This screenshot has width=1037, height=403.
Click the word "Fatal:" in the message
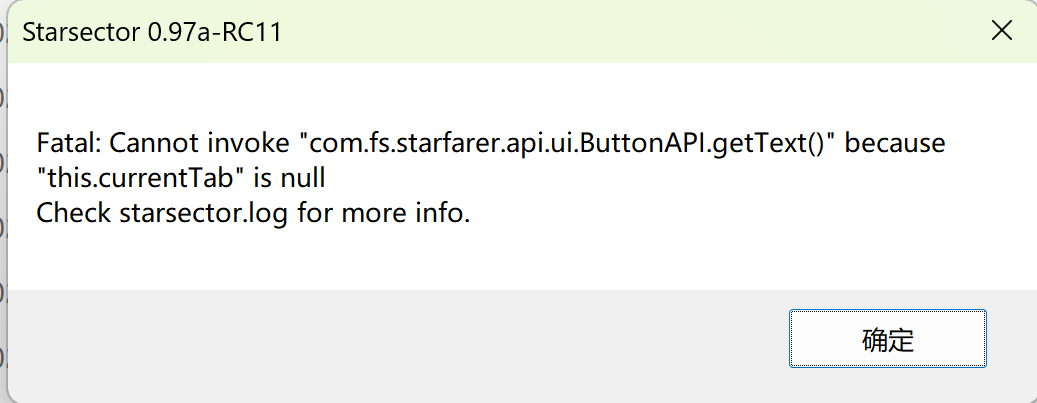pyautogui.click(x=68, y=143)
